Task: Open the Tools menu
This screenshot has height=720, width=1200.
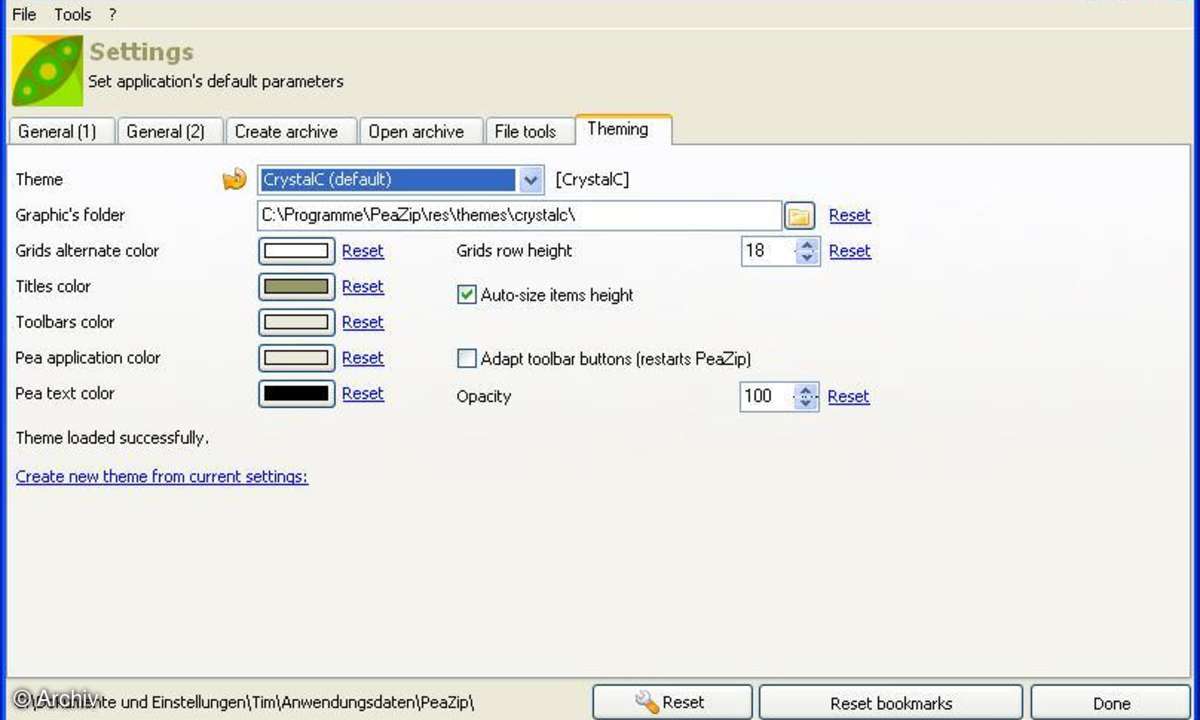Action: pos(73,14)
